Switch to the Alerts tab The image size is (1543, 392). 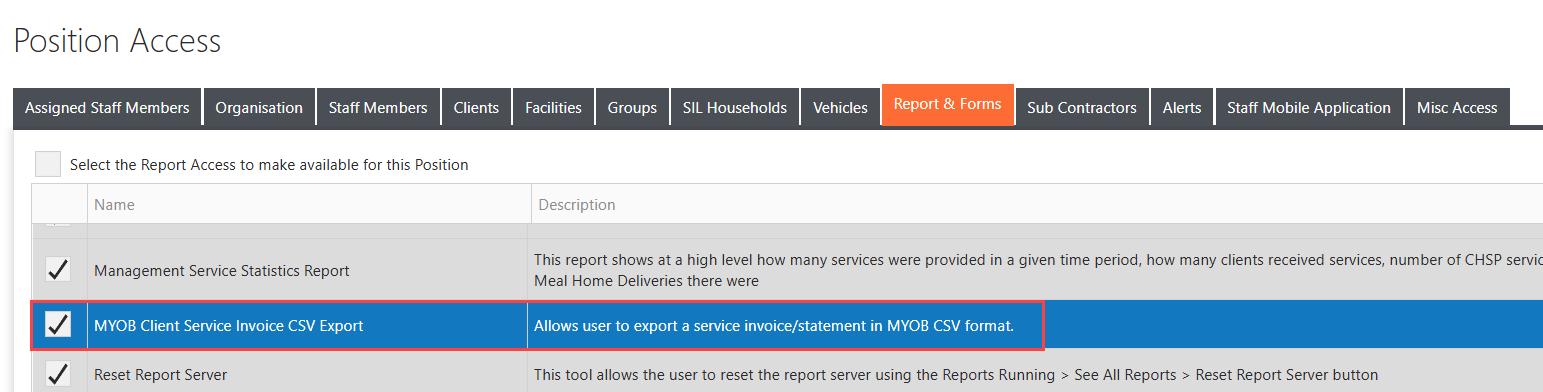click(1182, 108)
